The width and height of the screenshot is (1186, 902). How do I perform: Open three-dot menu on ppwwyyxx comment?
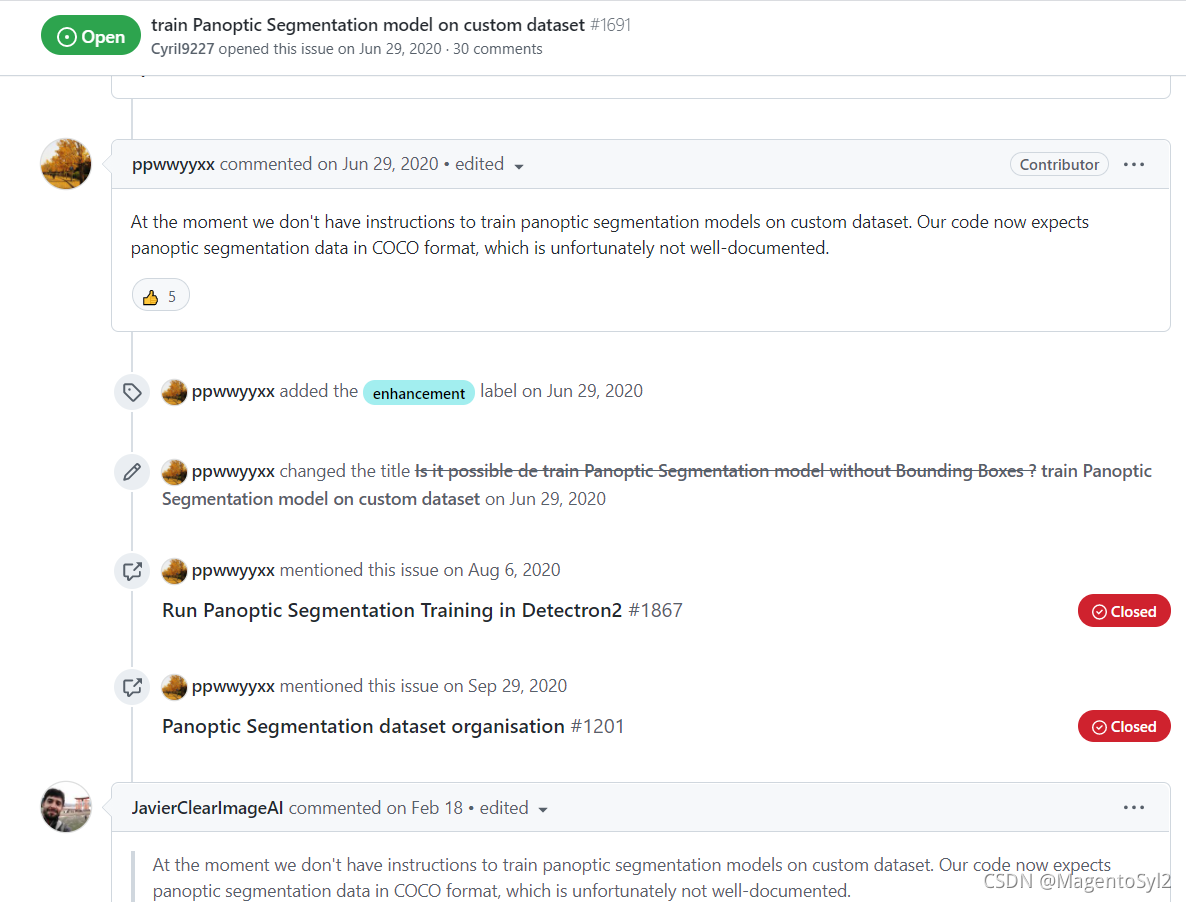click(1134, 164)
